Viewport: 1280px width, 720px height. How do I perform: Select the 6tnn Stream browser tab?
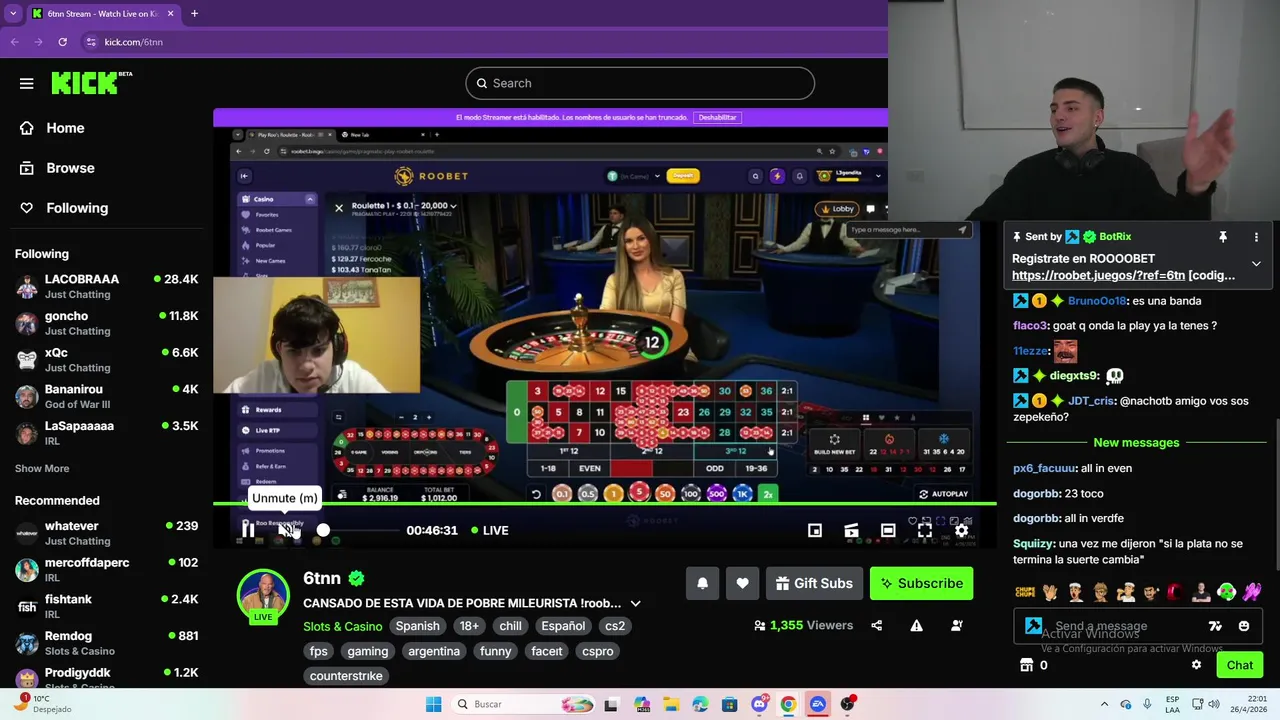(102, 14)
